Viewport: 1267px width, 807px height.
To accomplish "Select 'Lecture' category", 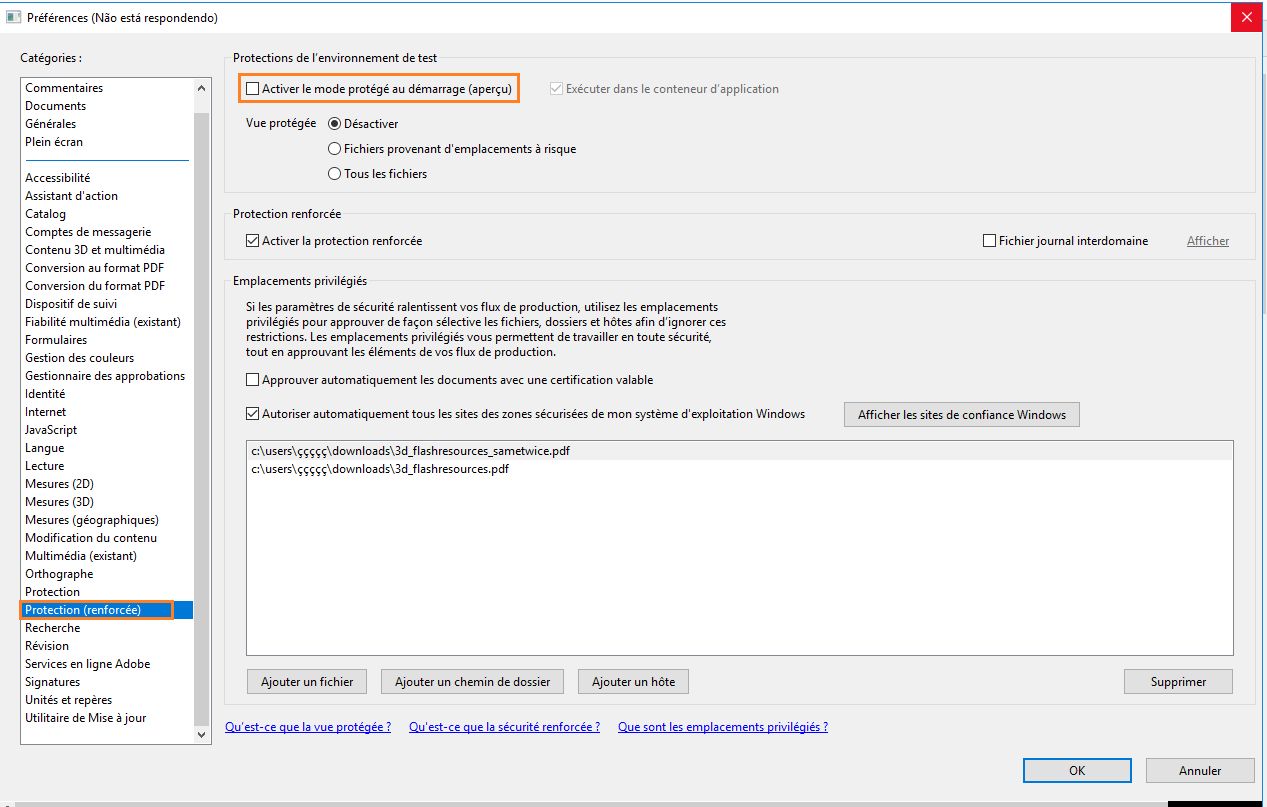I will click(x=45, y=466).
